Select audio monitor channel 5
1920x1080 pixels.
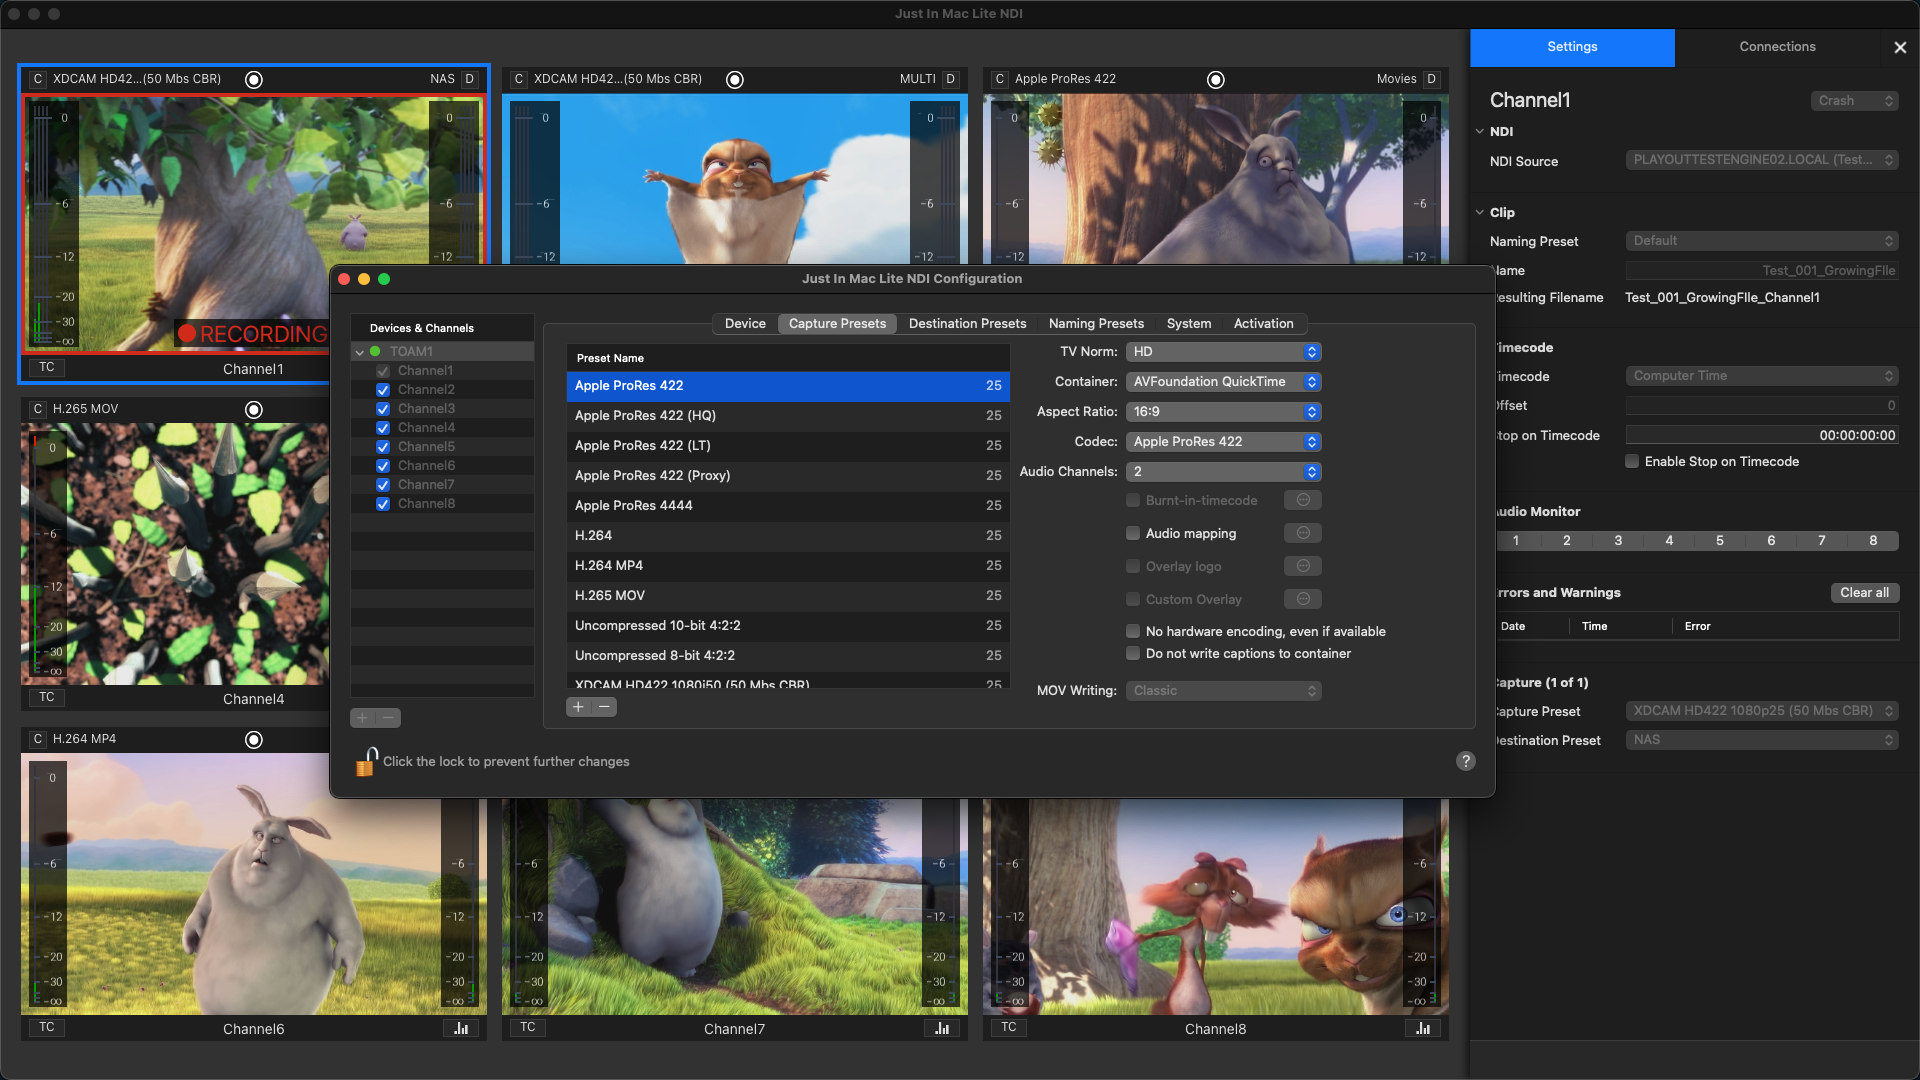(1719, 541)
